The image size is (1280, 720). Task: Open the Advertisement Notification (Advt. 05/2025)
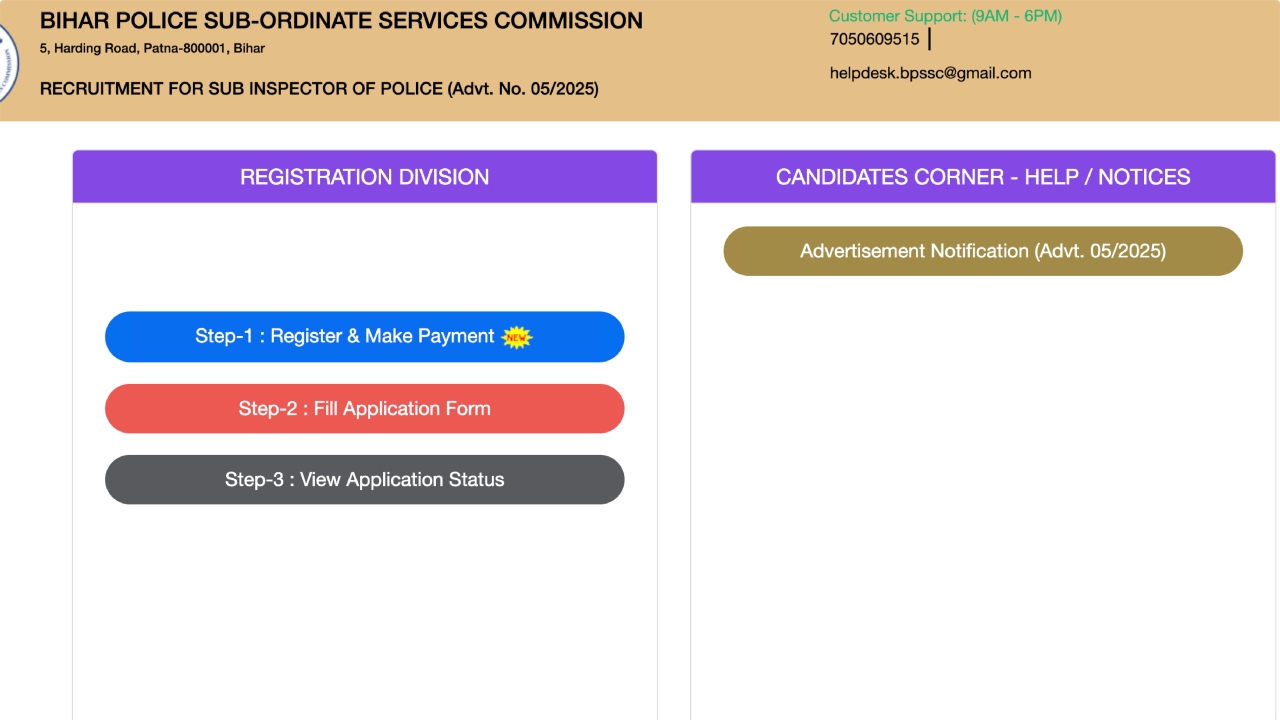click(982, 251)
